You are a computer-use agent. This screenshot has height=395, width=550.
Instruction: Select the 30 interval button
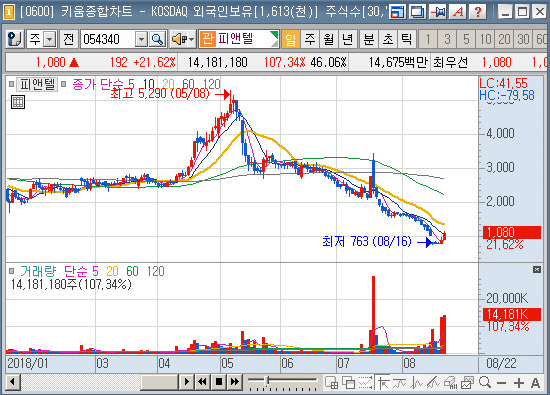[523, 39]
